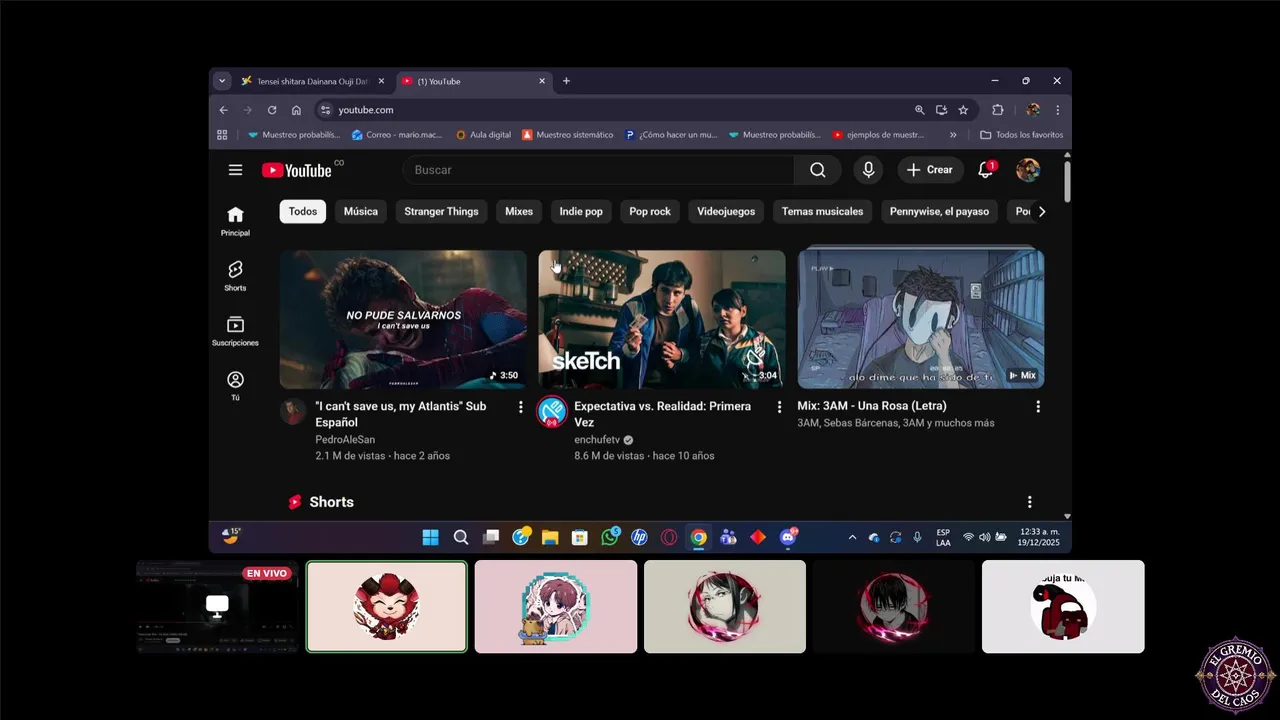
Task: Go to the browser home page
Action: [296, 110]
